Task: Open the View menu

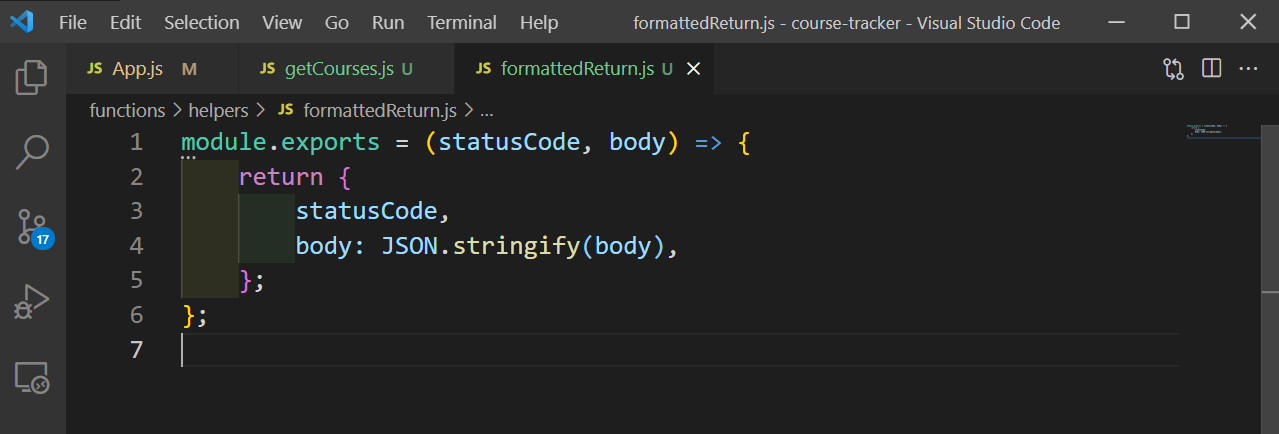Action: coord(282,22)
